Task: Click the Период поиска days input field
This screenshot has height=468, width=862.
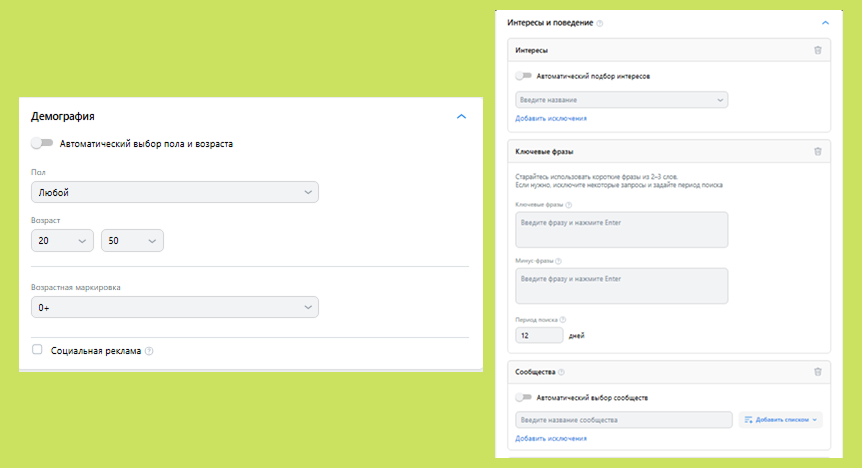Action: point(535,336)
